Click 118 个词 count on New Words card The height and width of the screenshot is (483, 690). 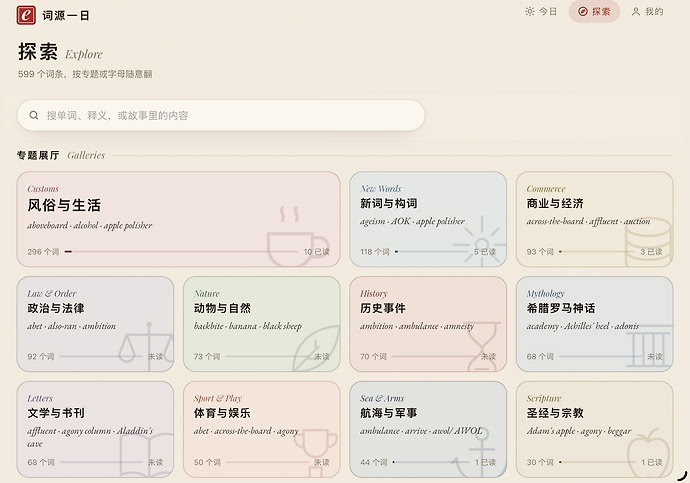[375, 252]
